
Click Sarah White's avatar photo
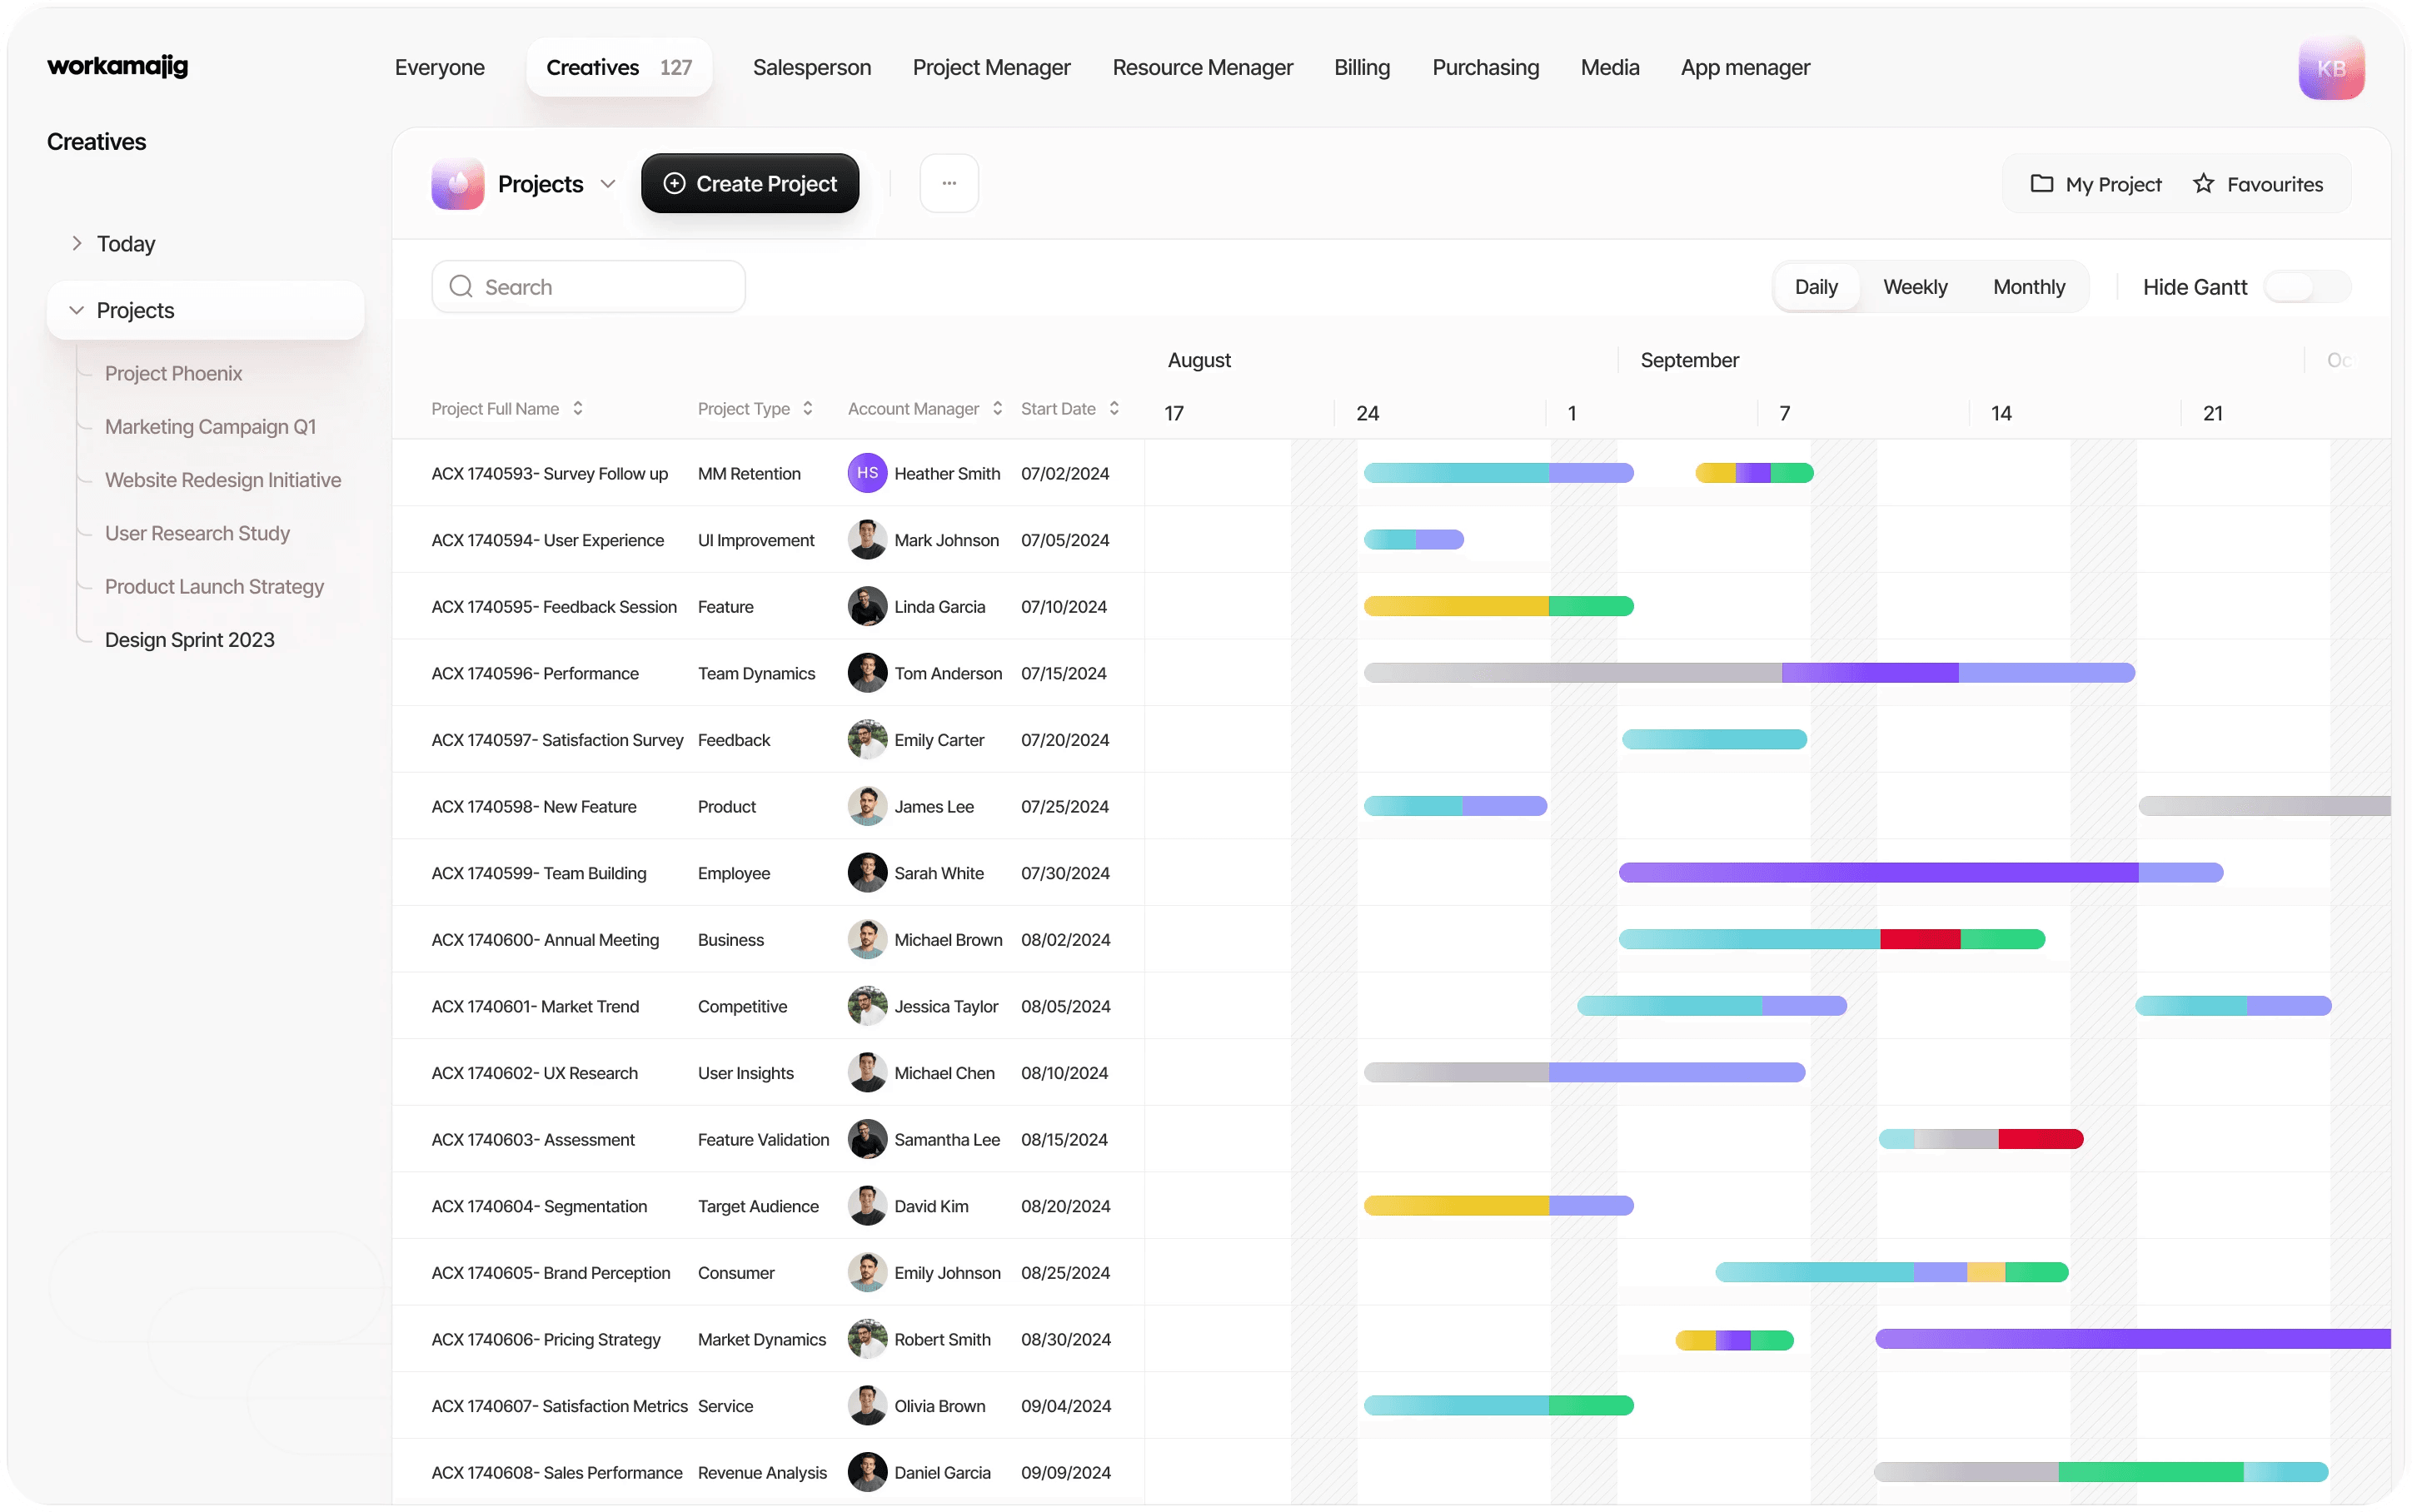click(x=867, y=873)
